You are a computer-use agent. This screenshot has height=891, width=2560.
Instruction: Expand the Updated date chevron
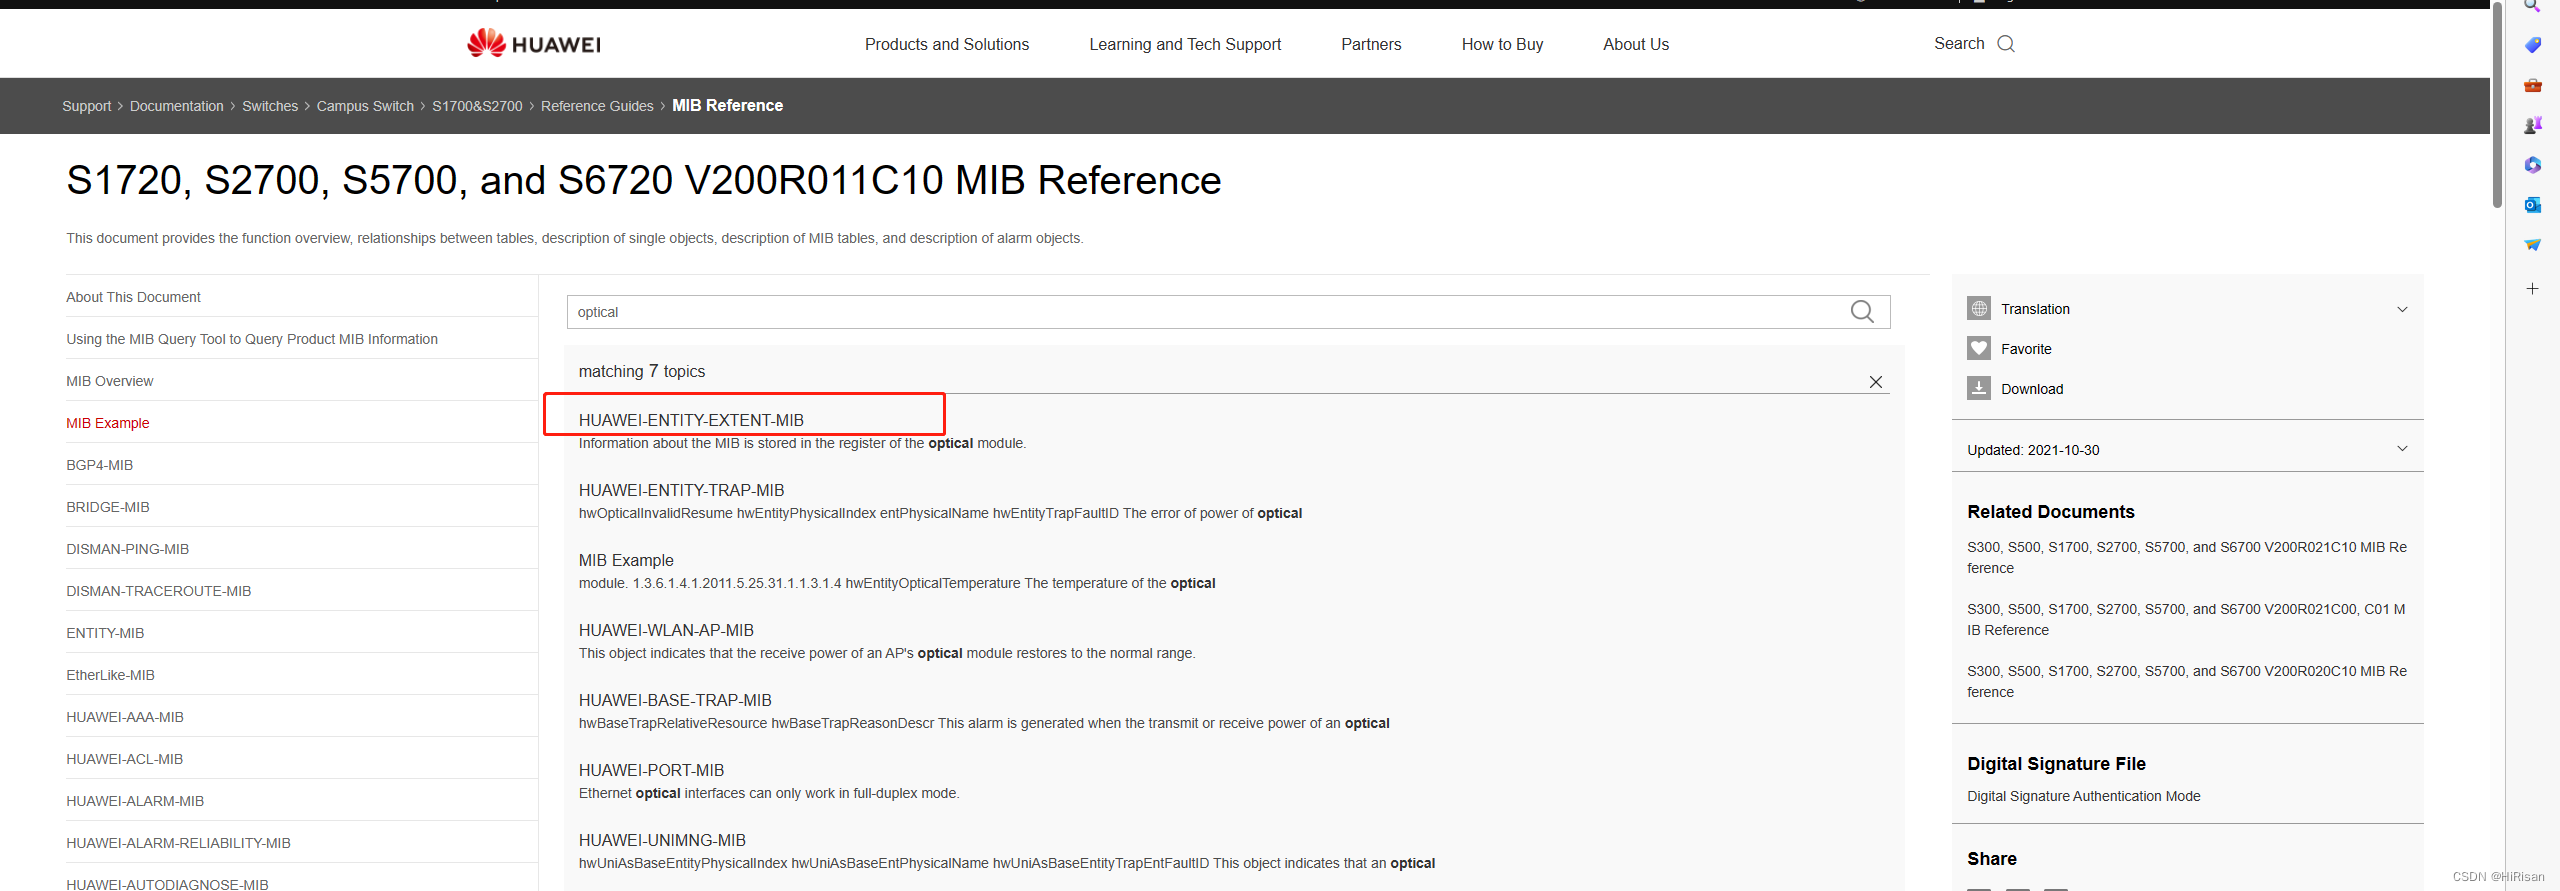coord(2403,449)
